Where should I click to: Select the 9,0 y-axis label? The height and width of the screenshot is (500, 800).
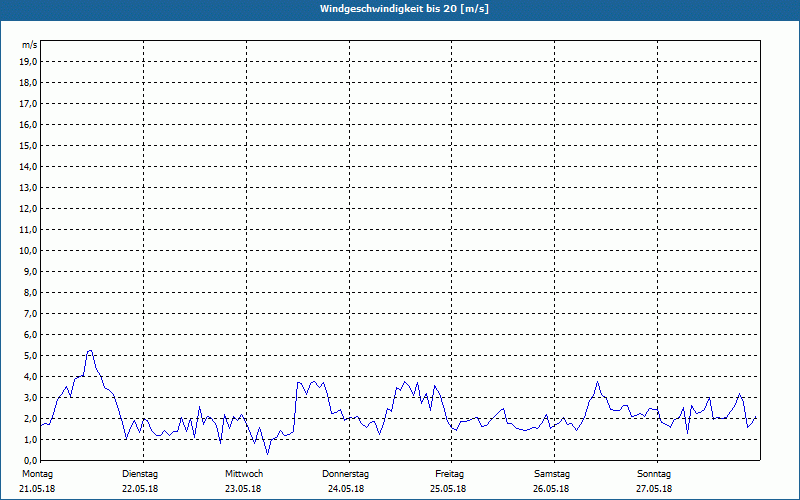[x=30, y=271]
